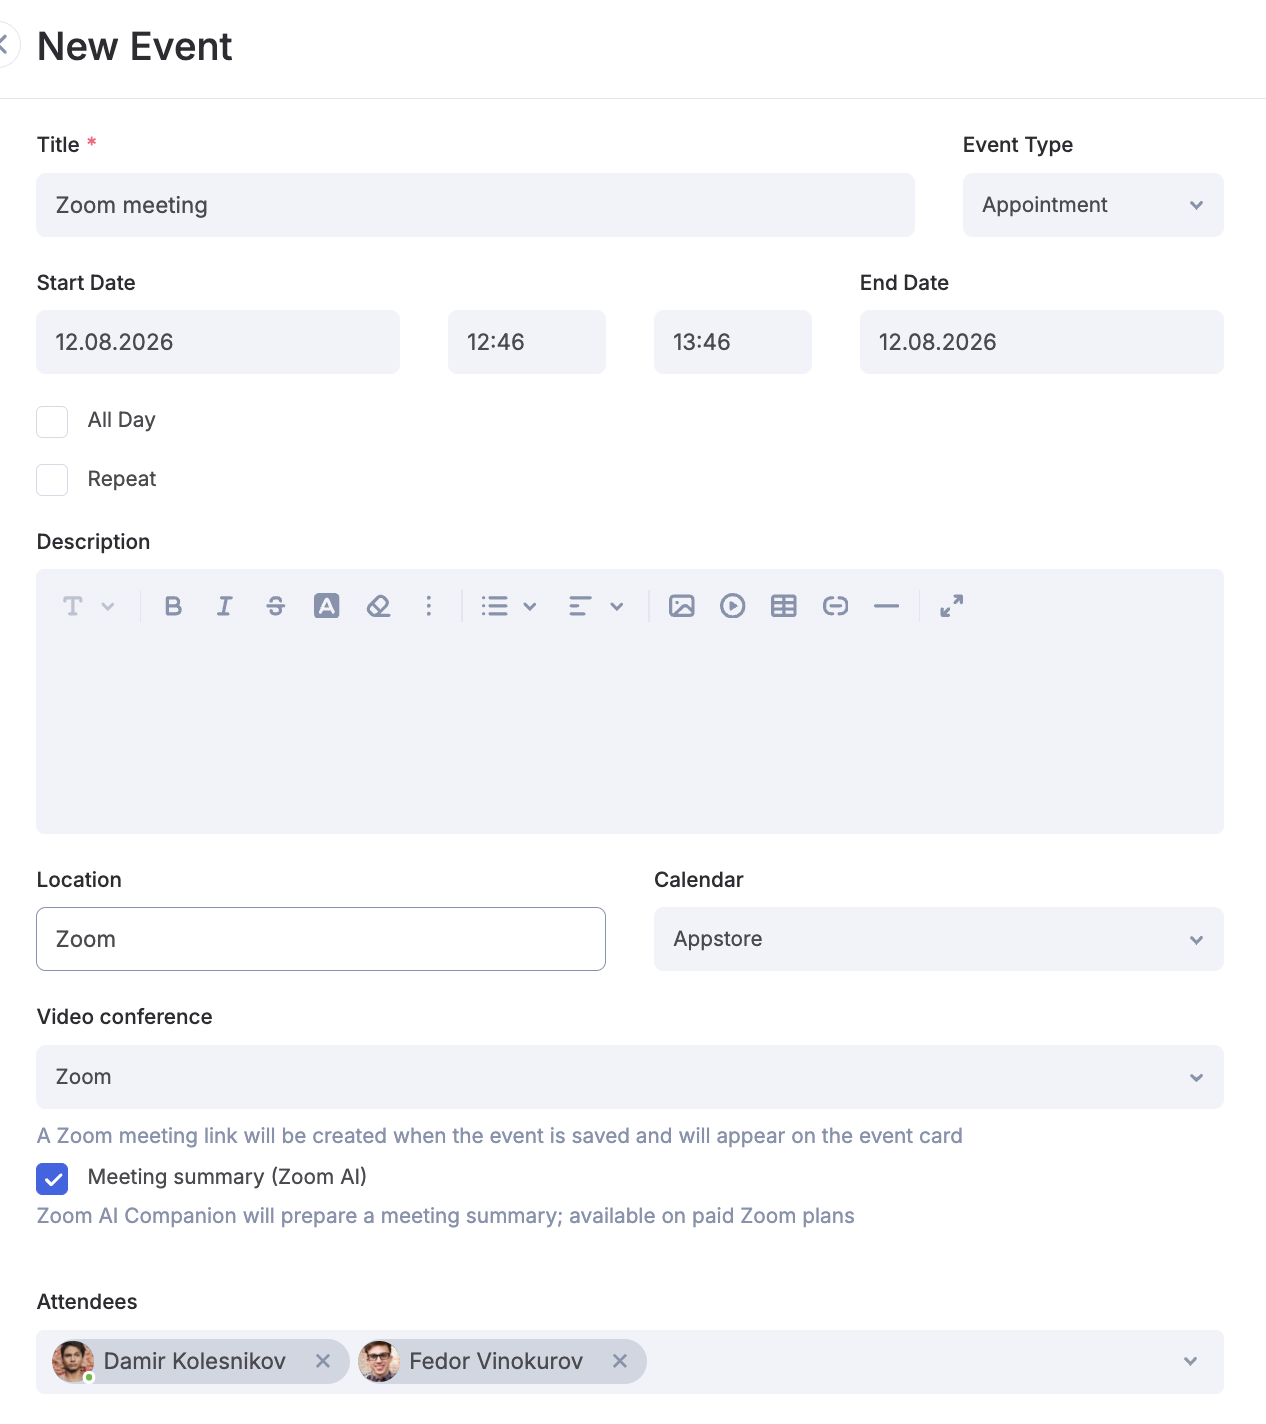Image resolution: width=1266 pixels, height=1424 pixels.
Task: Toggle italic formatting
Action: [224, 606]
